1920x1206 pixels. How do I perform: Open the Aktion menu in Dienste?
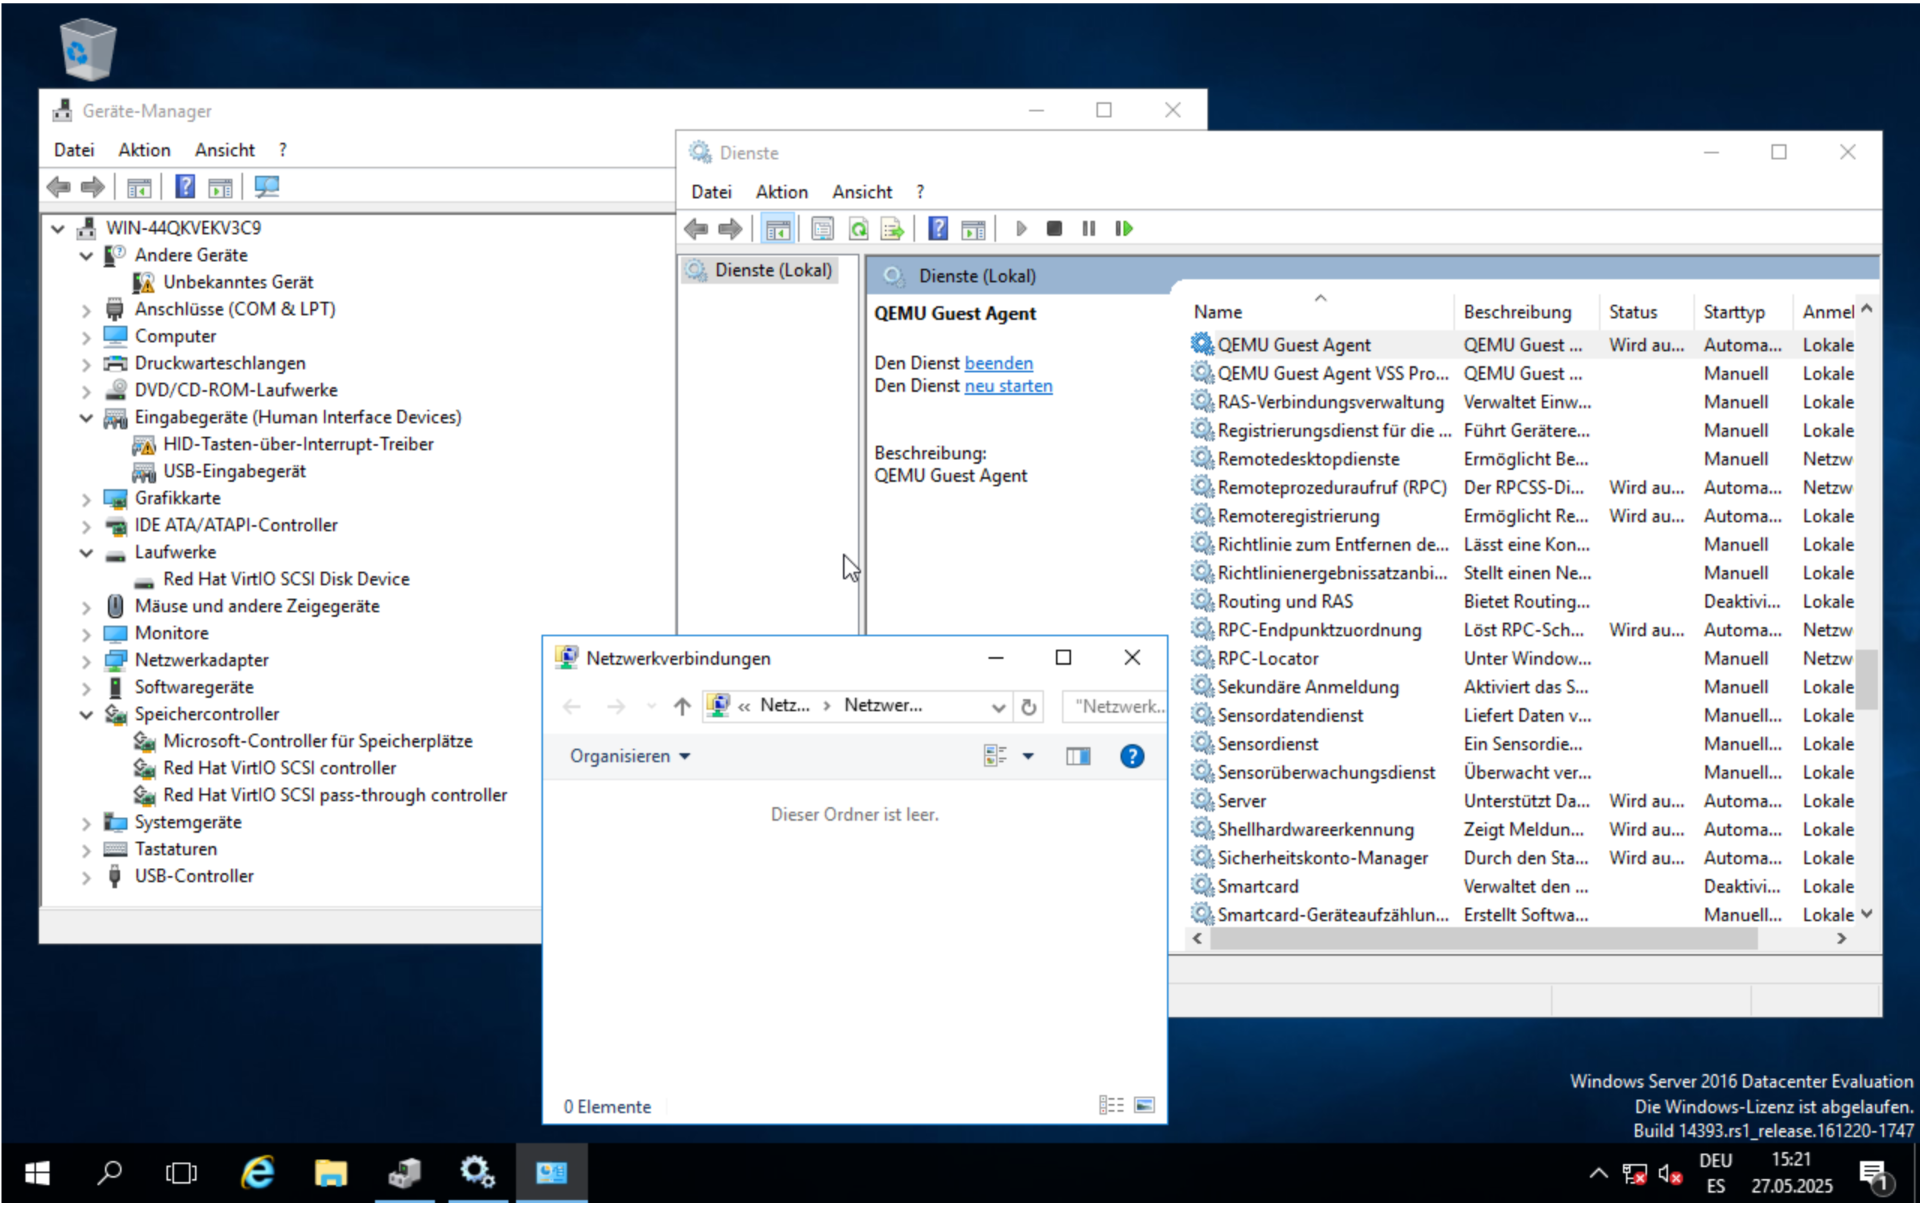(781, 192)
